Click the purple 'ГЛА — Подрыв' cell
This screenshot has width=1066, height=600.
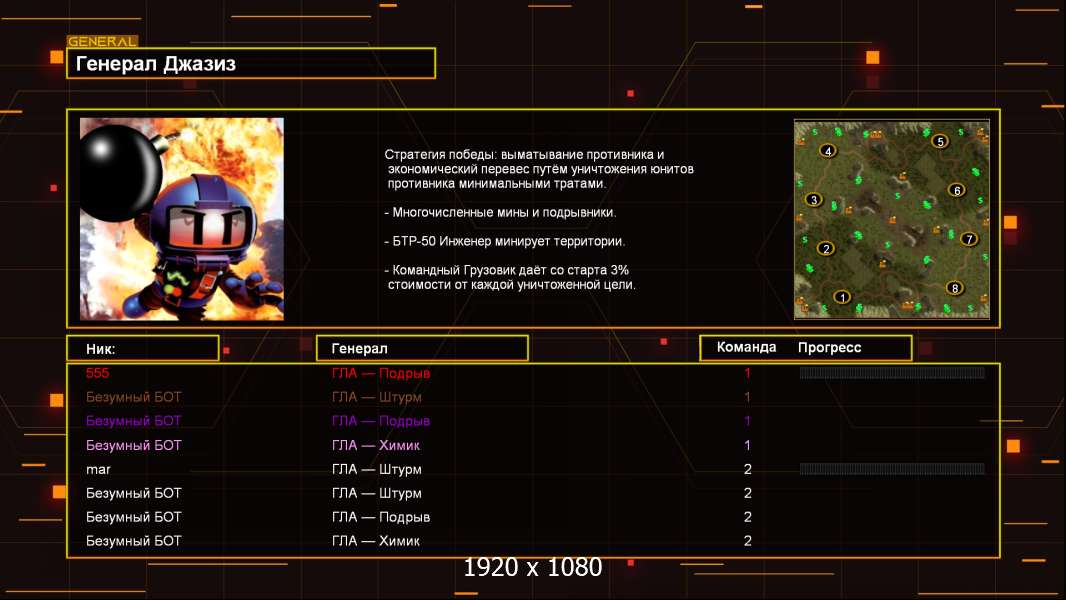coord(381,421)
